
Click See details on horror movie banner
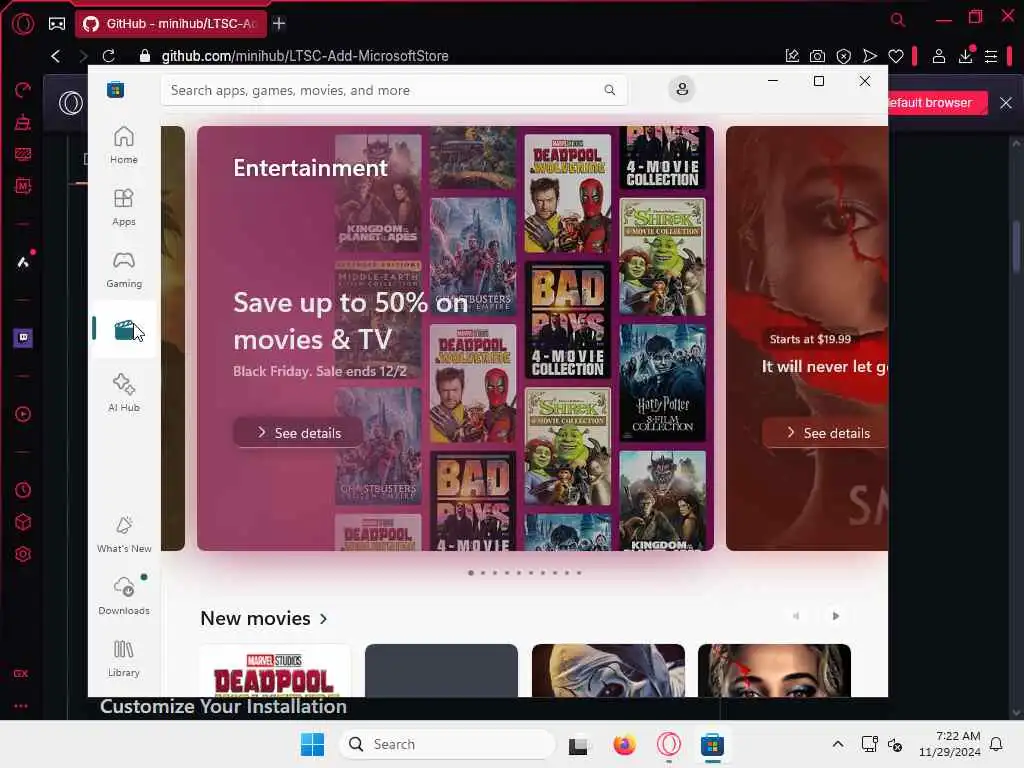tap(825, 433)
